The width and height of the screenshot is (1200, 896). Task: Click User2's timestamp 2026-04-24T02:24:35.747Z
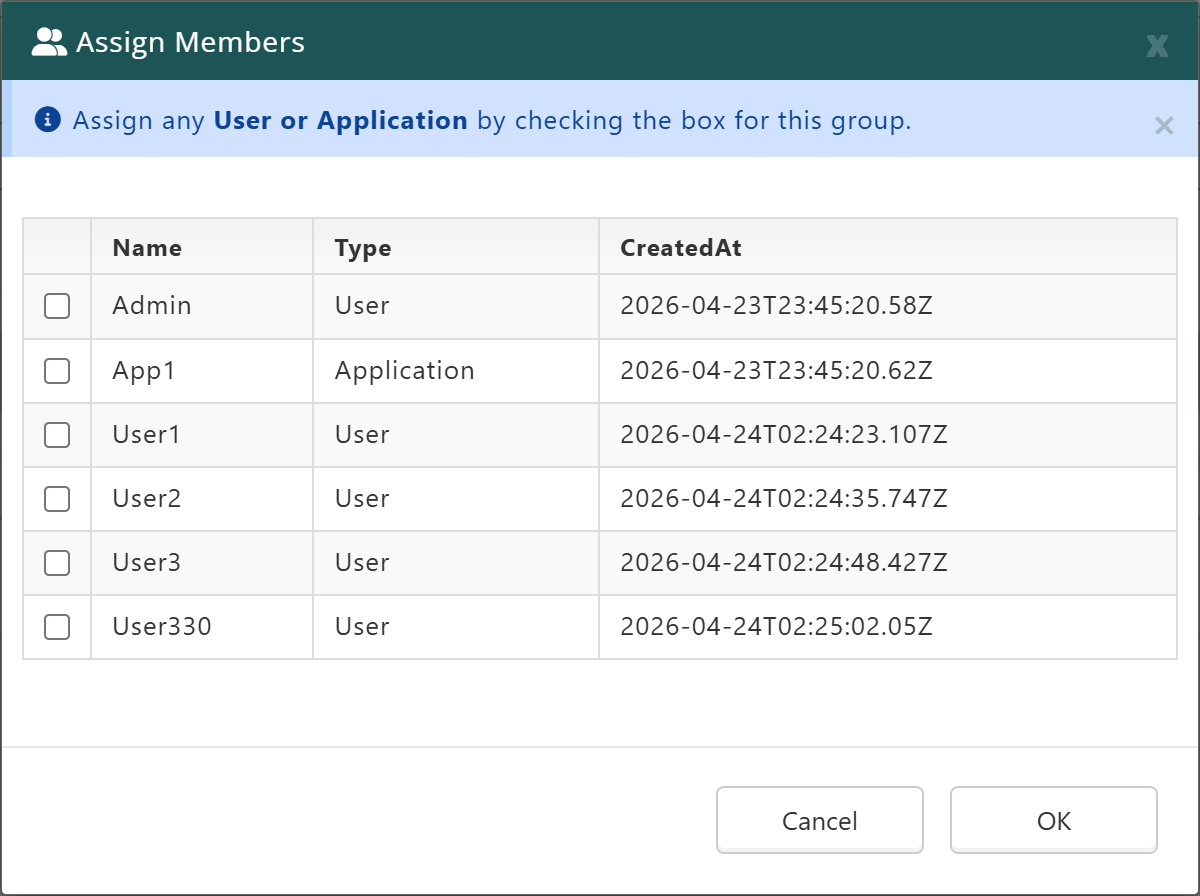[x=784, y=499]
